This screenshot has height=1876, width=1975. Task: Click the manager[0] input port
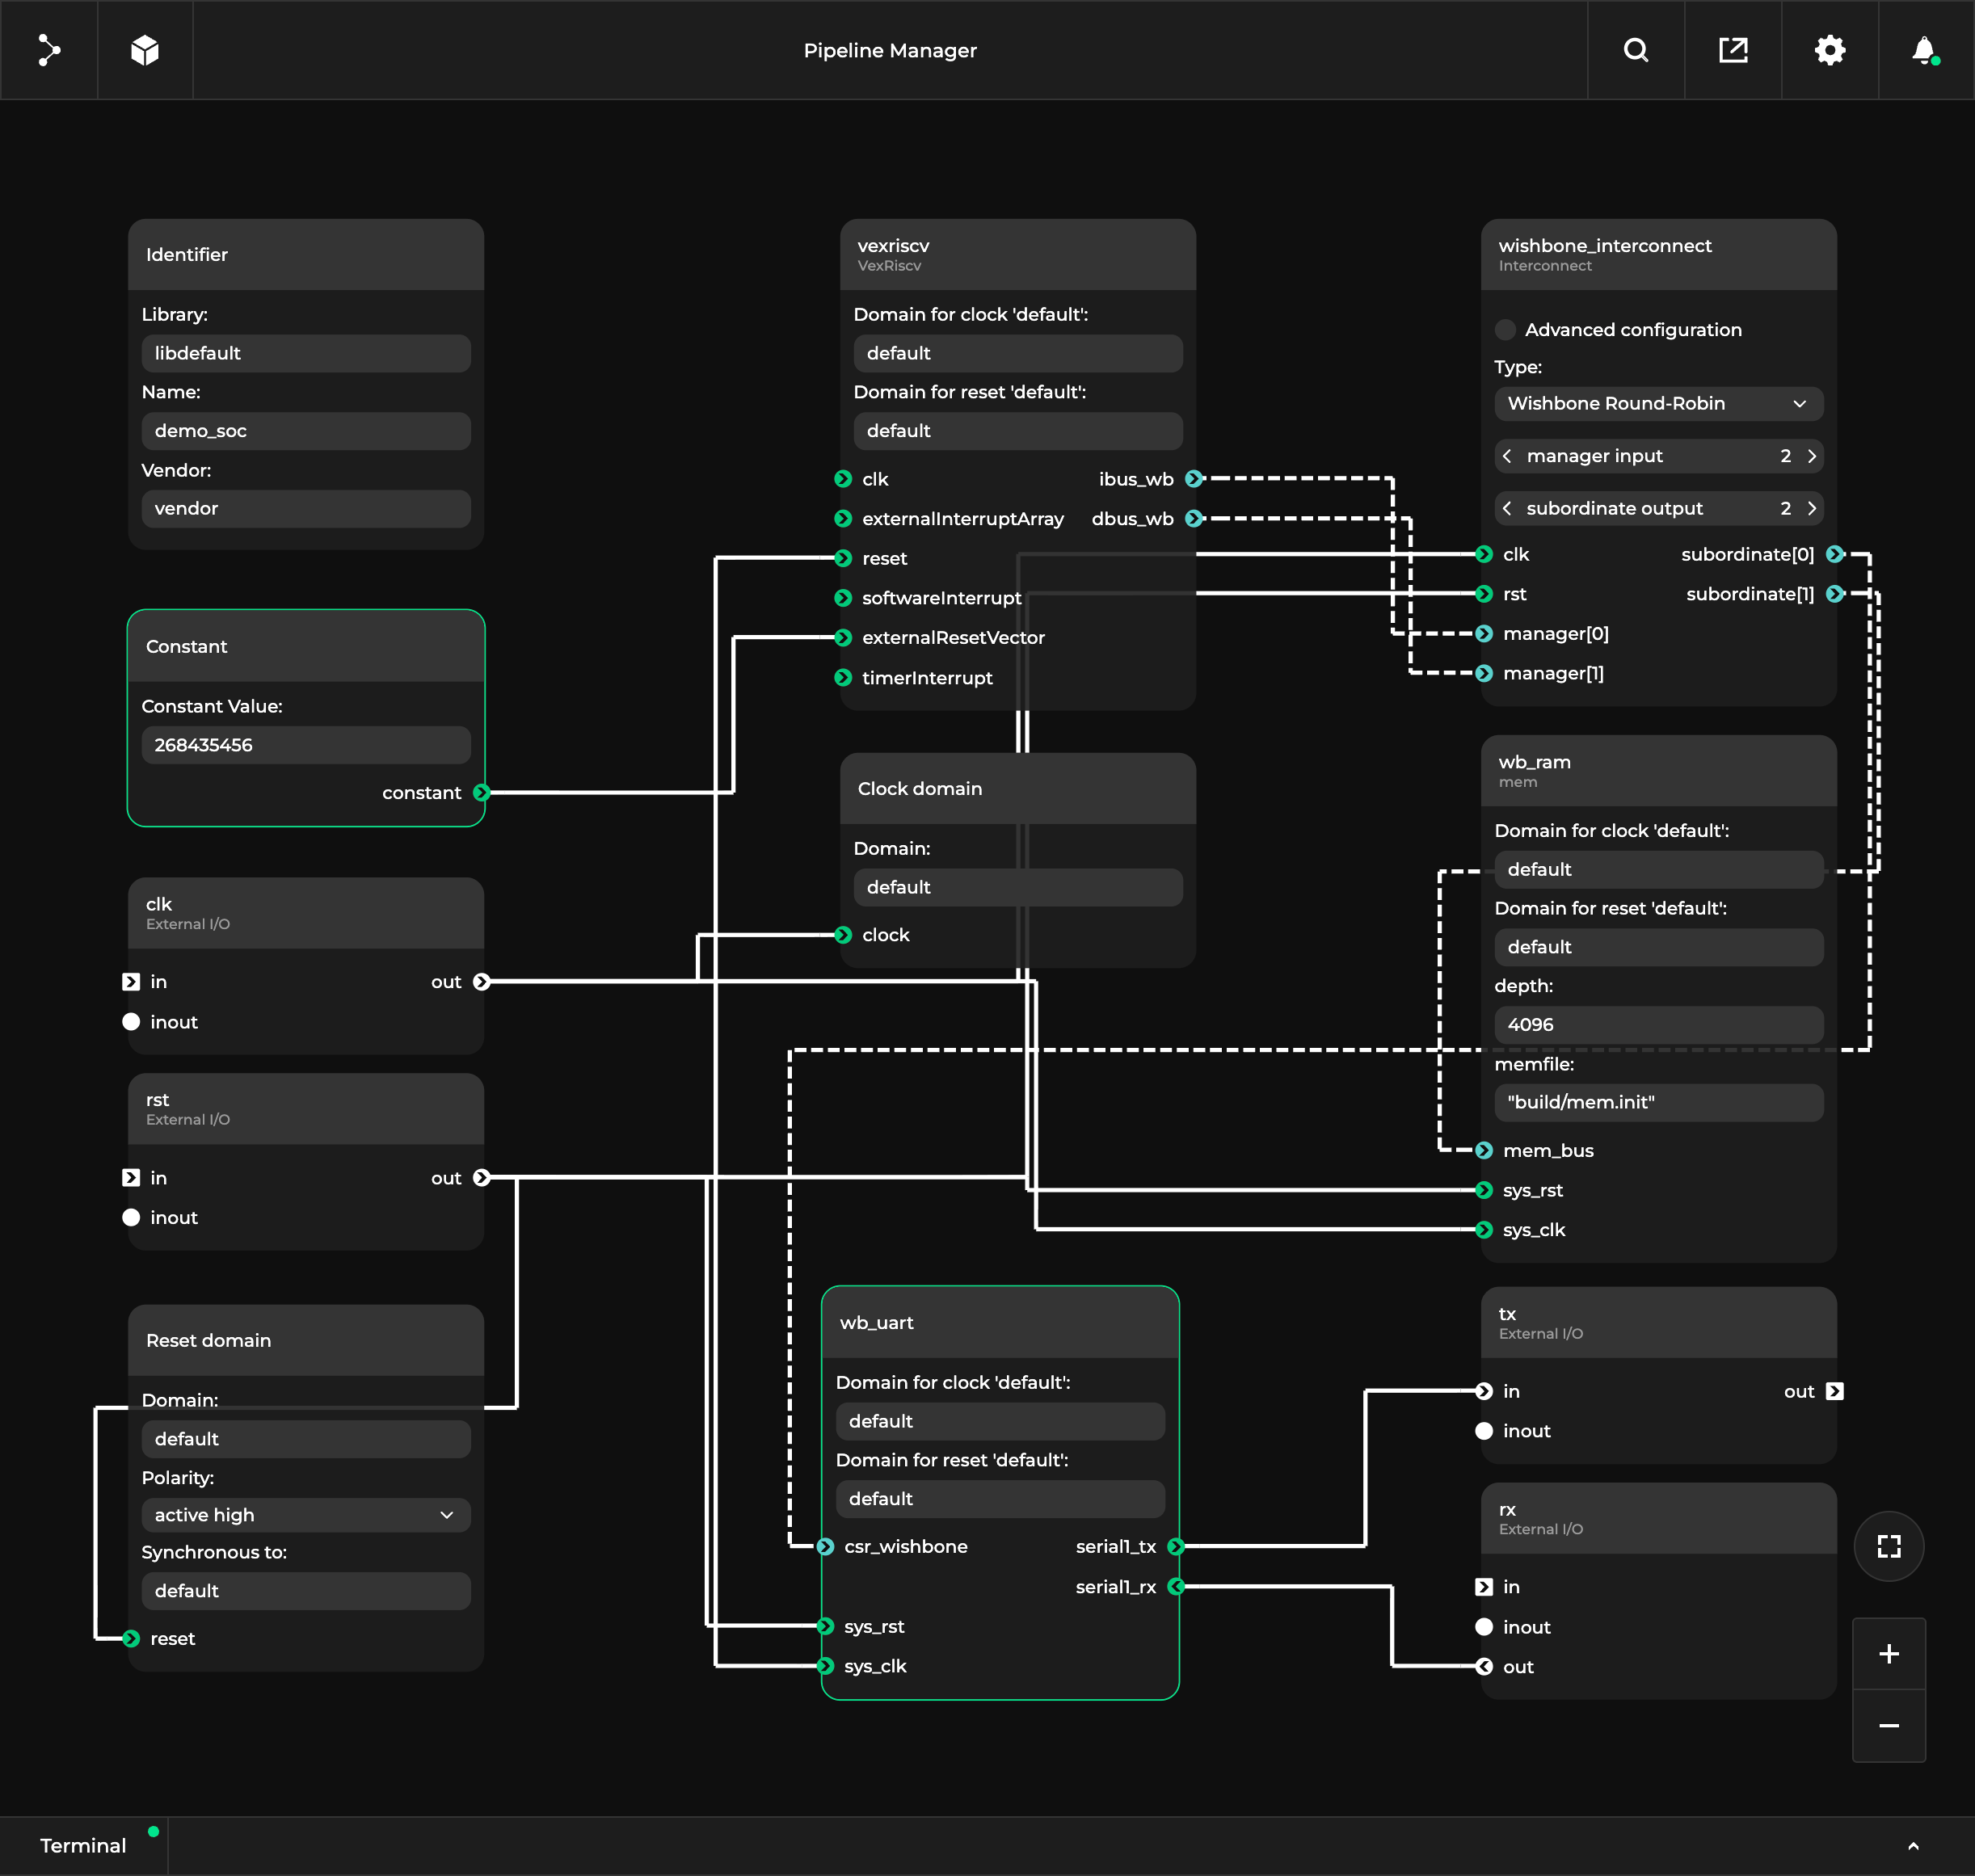click(x=1484, y=633)
